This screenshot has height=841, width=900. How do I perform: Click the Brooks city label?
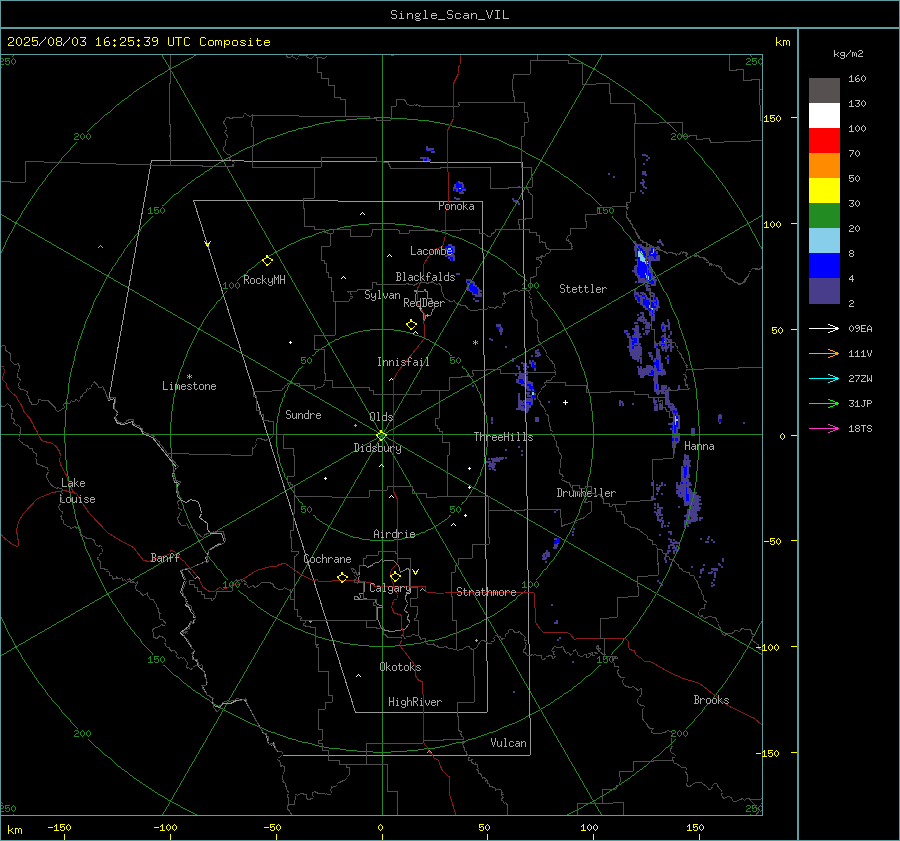(711, 700)
